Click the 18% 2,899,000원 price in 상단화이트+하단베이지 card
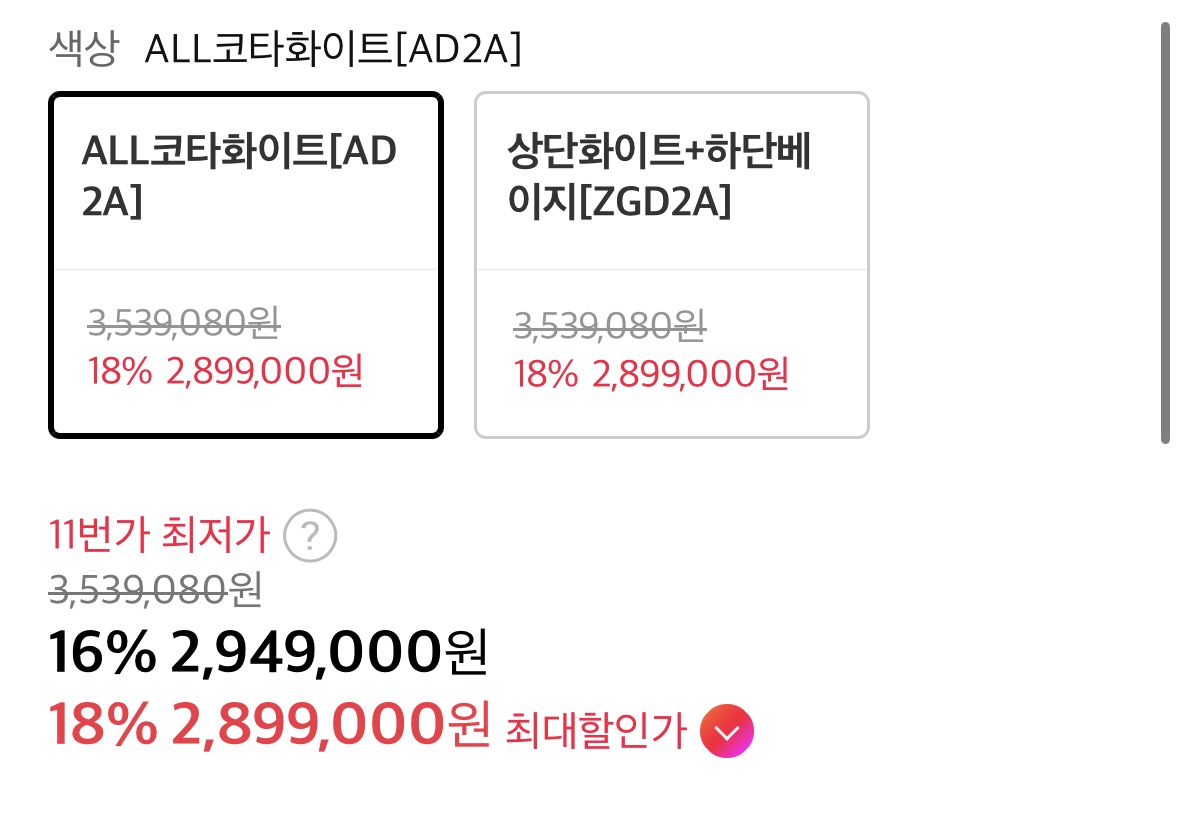The height and width of the screenshot is (815, 1179). coord(651,373)
